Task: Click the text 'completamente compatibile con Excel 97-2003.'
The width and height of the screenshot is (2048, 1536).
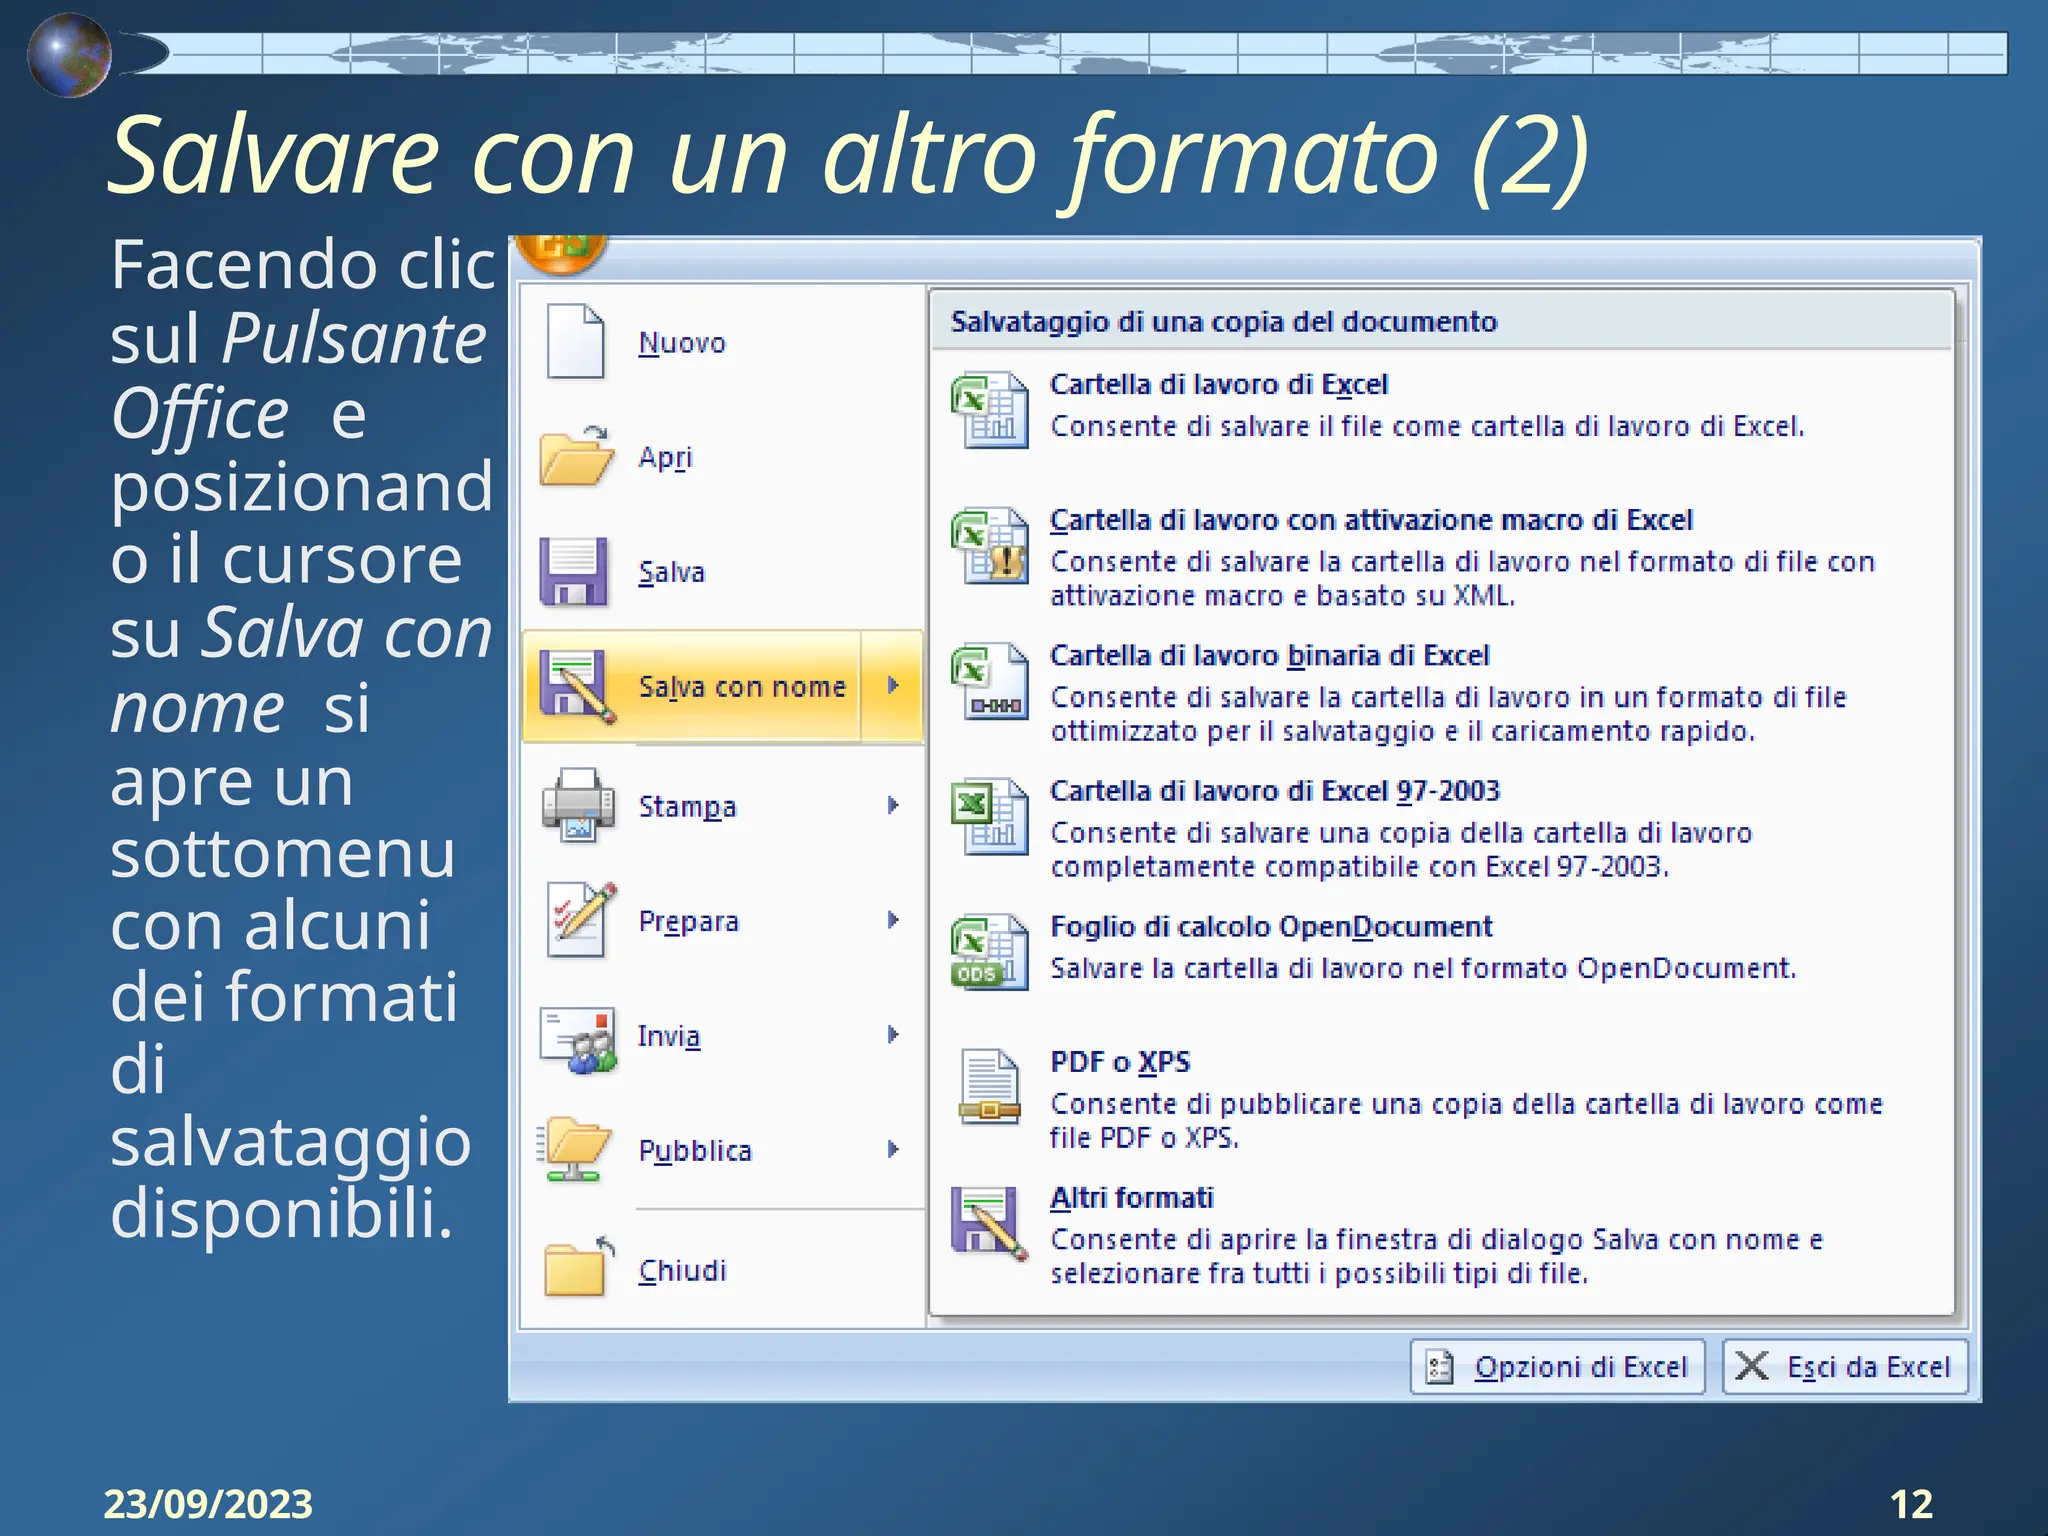Action: click(x=1360, y=867)
